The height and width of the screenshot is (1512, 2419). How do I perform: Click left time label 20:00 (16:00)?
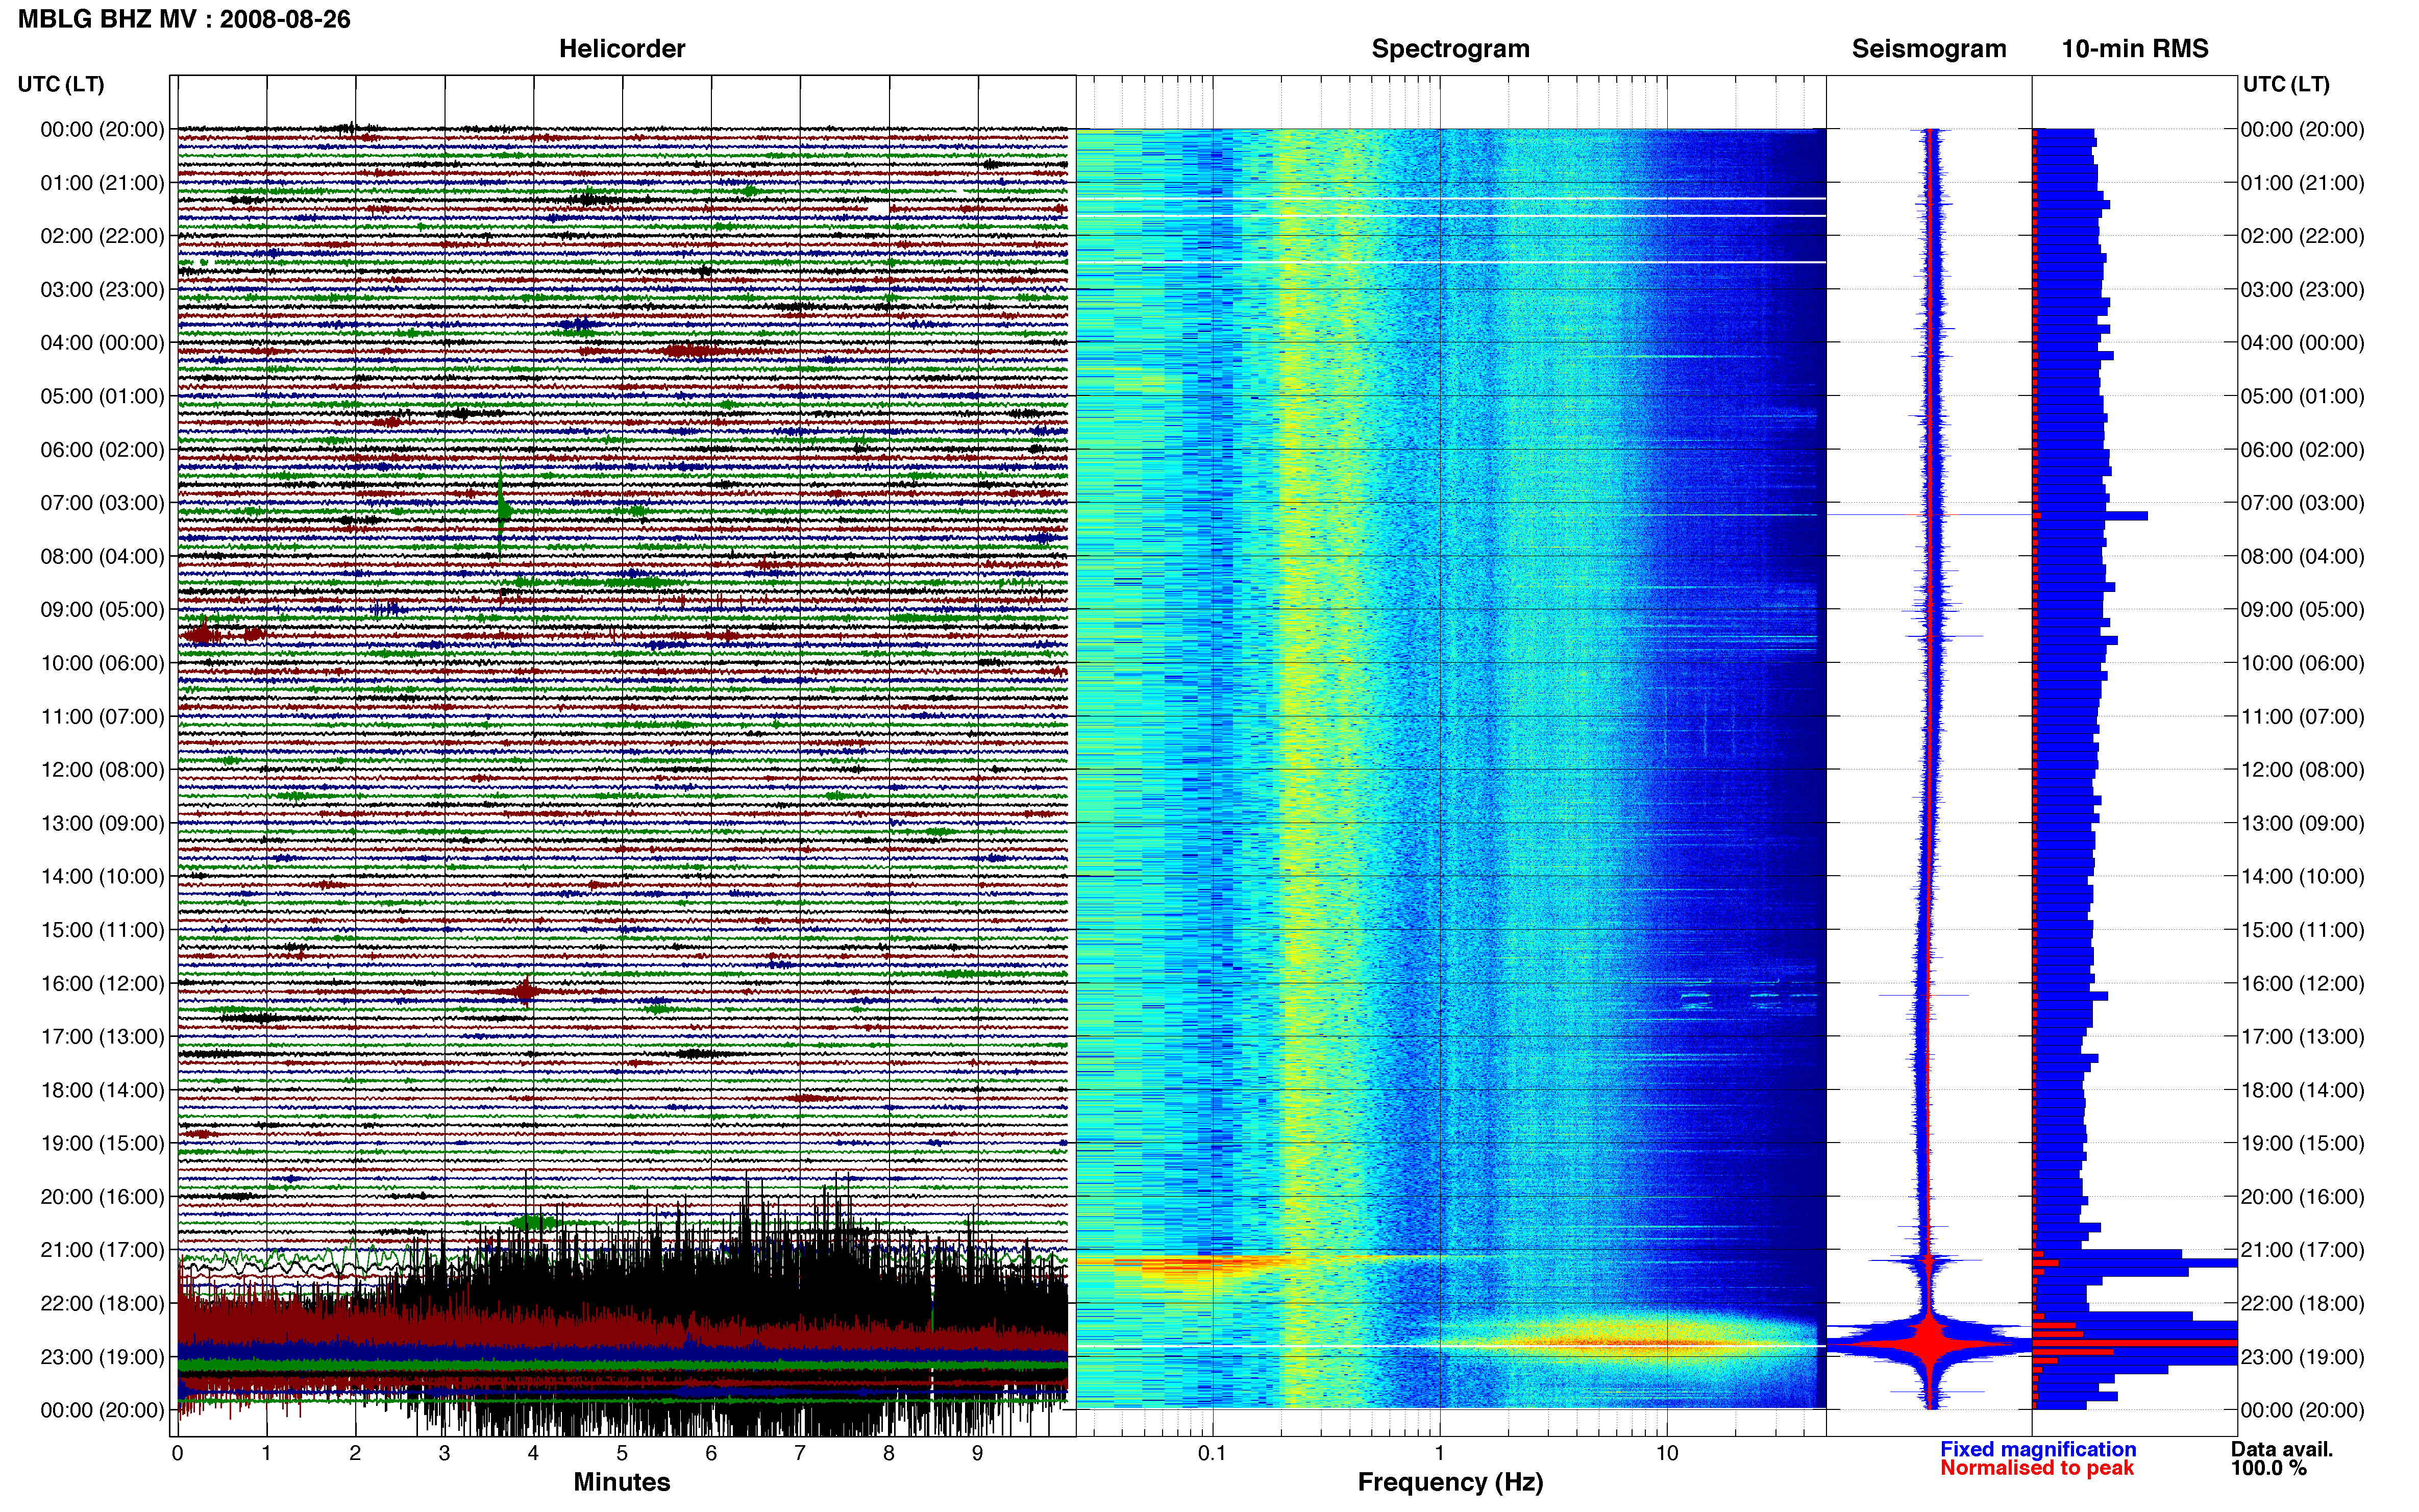pyautogui.click(x=102, y=1197)
